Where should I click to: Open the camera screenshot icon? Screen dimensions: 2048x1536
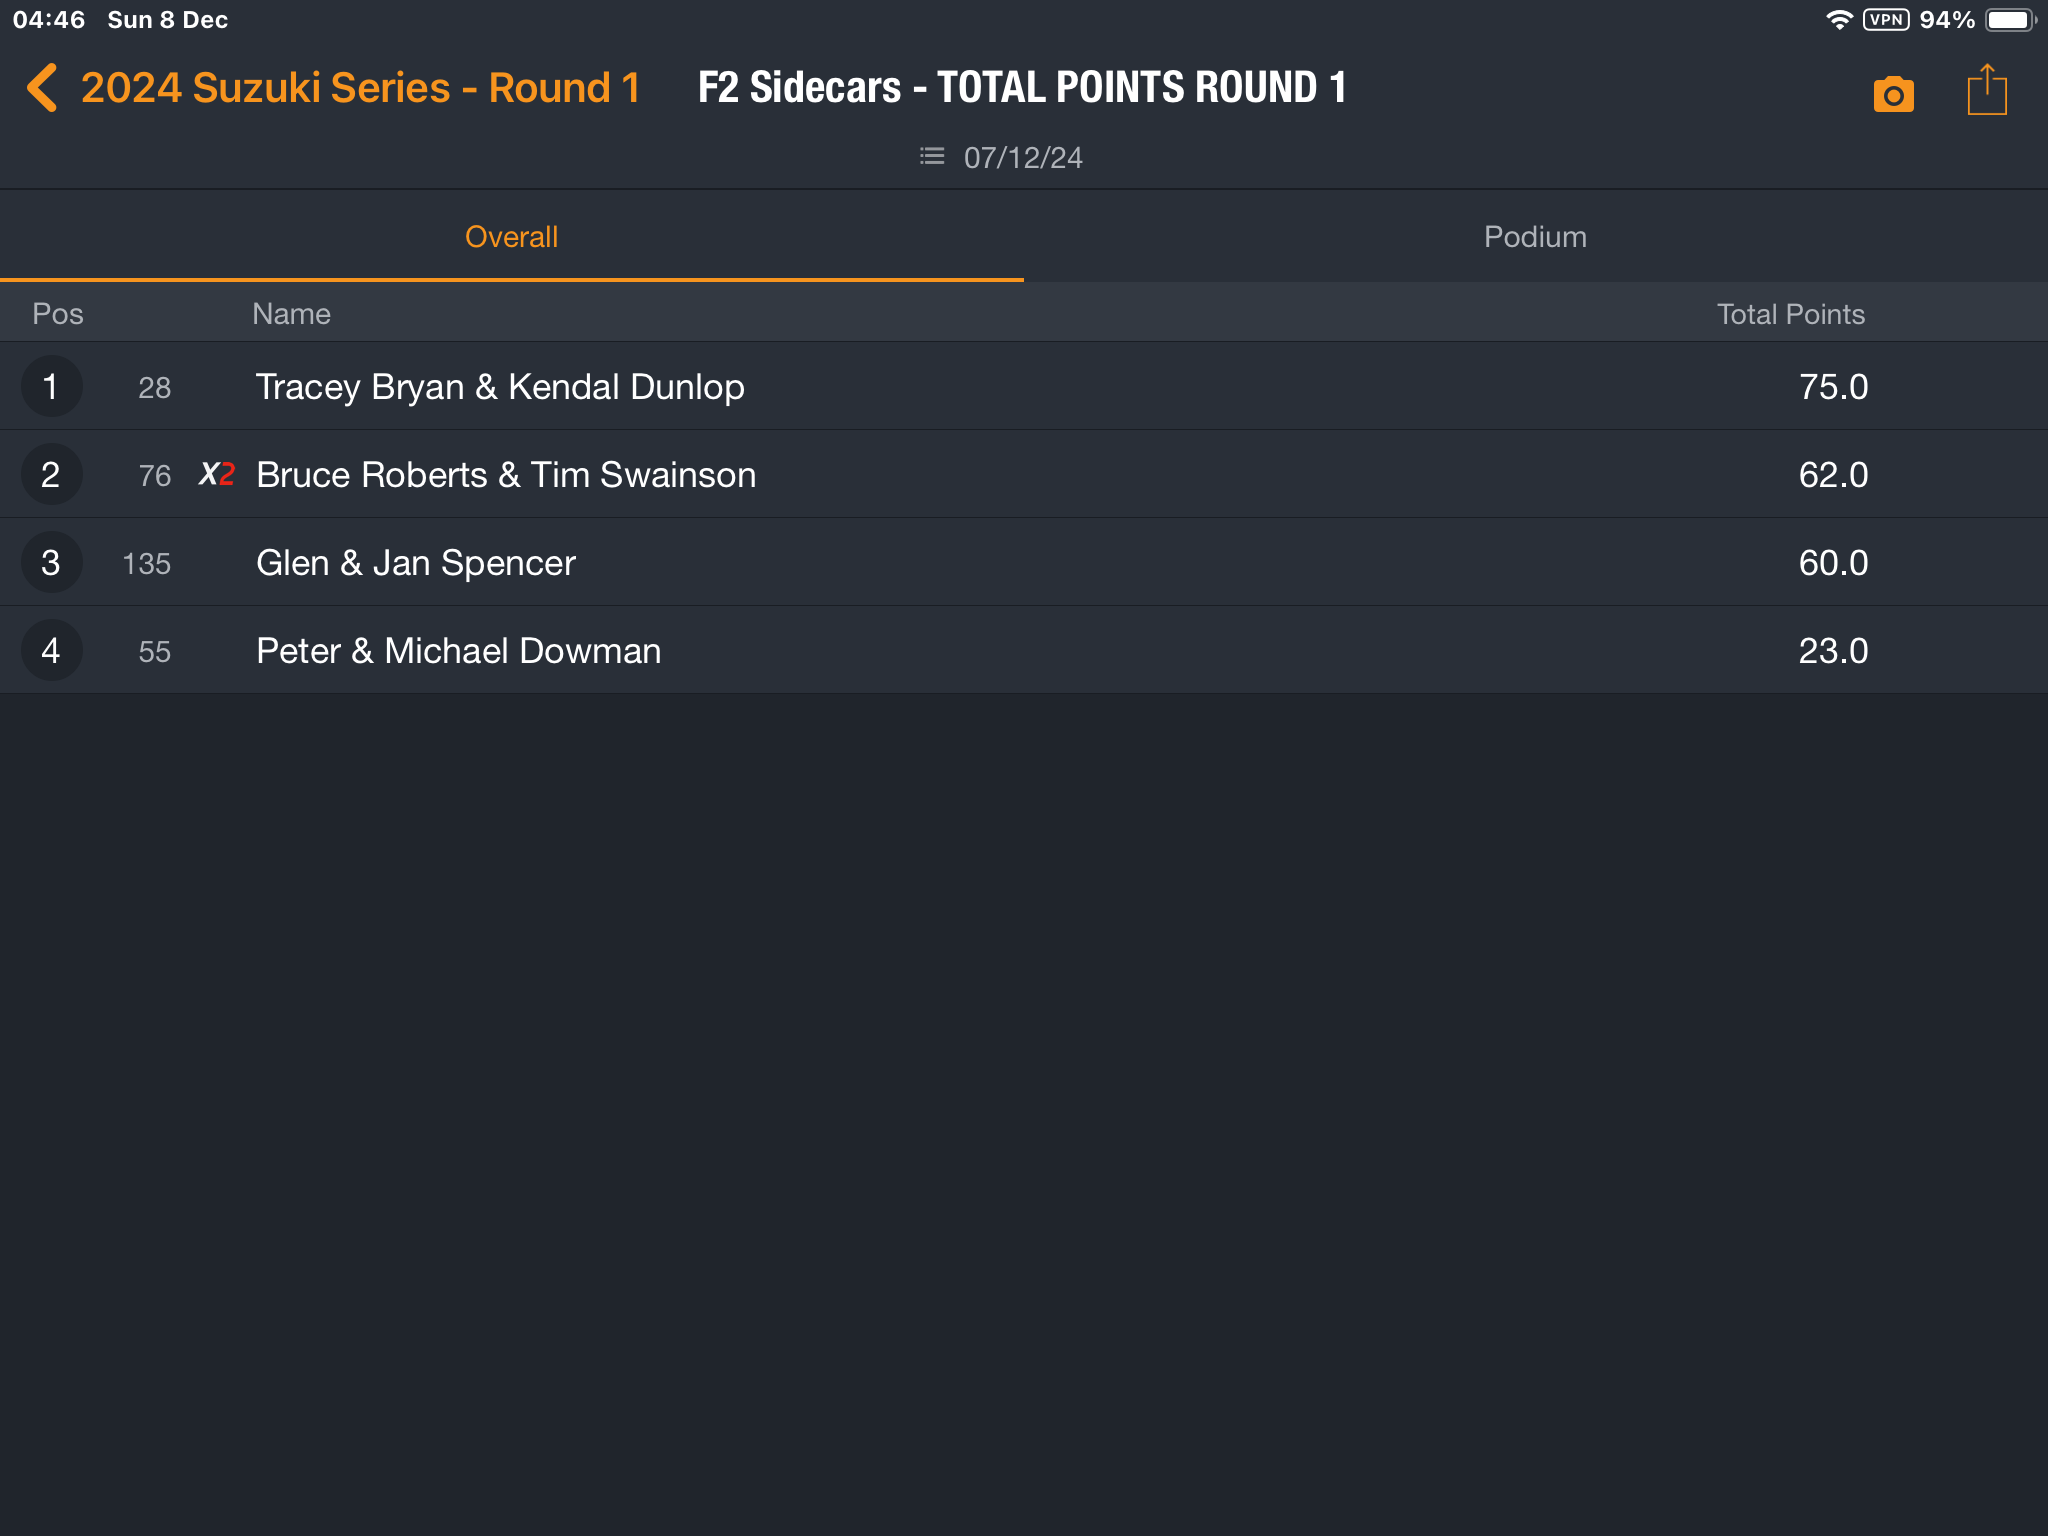pyautogui.click(x=1893, y=94)
